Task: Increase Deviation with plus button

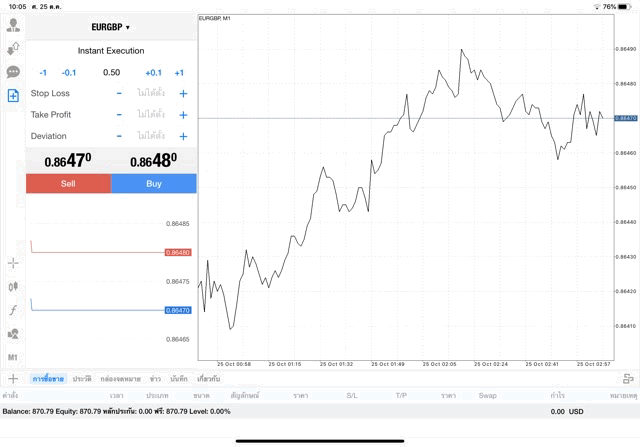Action: point(183,136)
